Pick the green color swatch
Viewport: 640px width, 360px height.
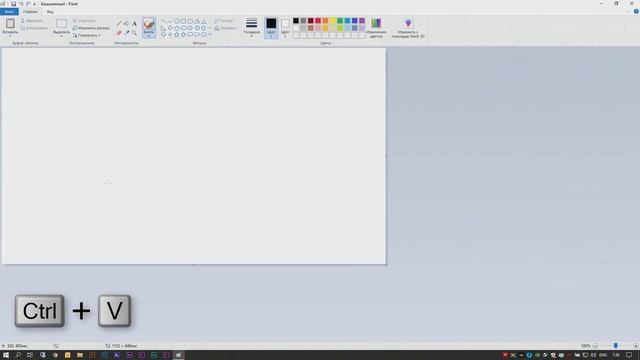click(340, 21)
